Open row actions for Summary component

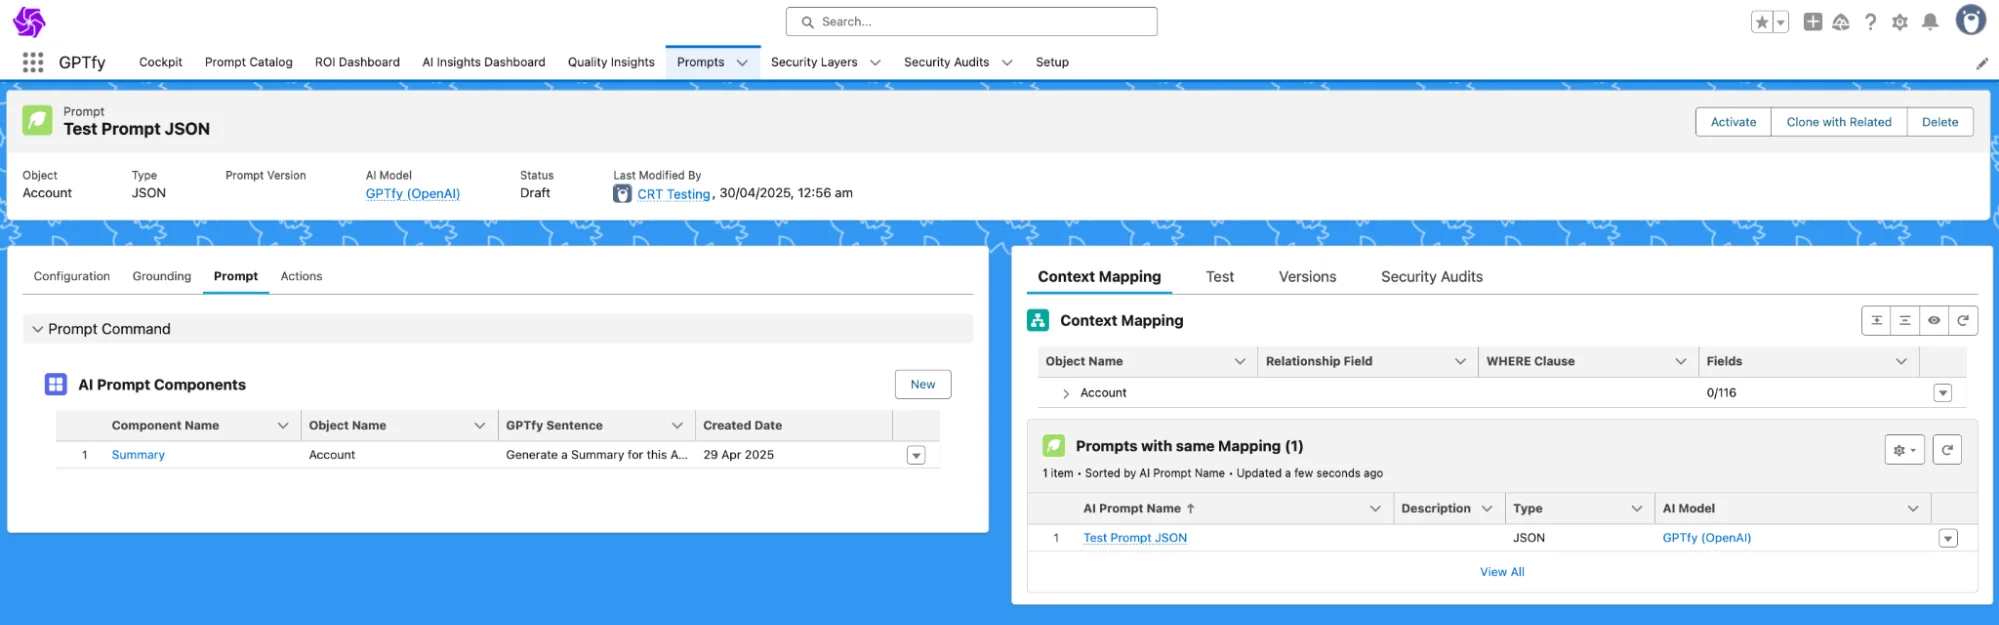(x=916, y=455)
